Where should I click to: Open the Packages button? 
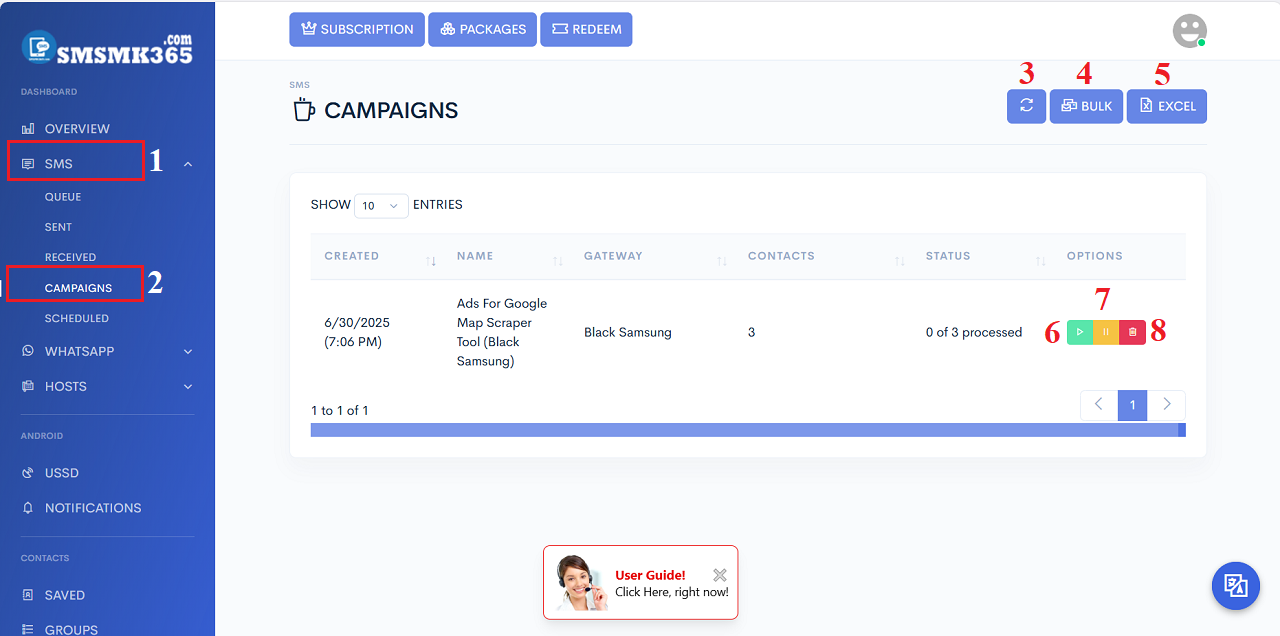(483, 29)
